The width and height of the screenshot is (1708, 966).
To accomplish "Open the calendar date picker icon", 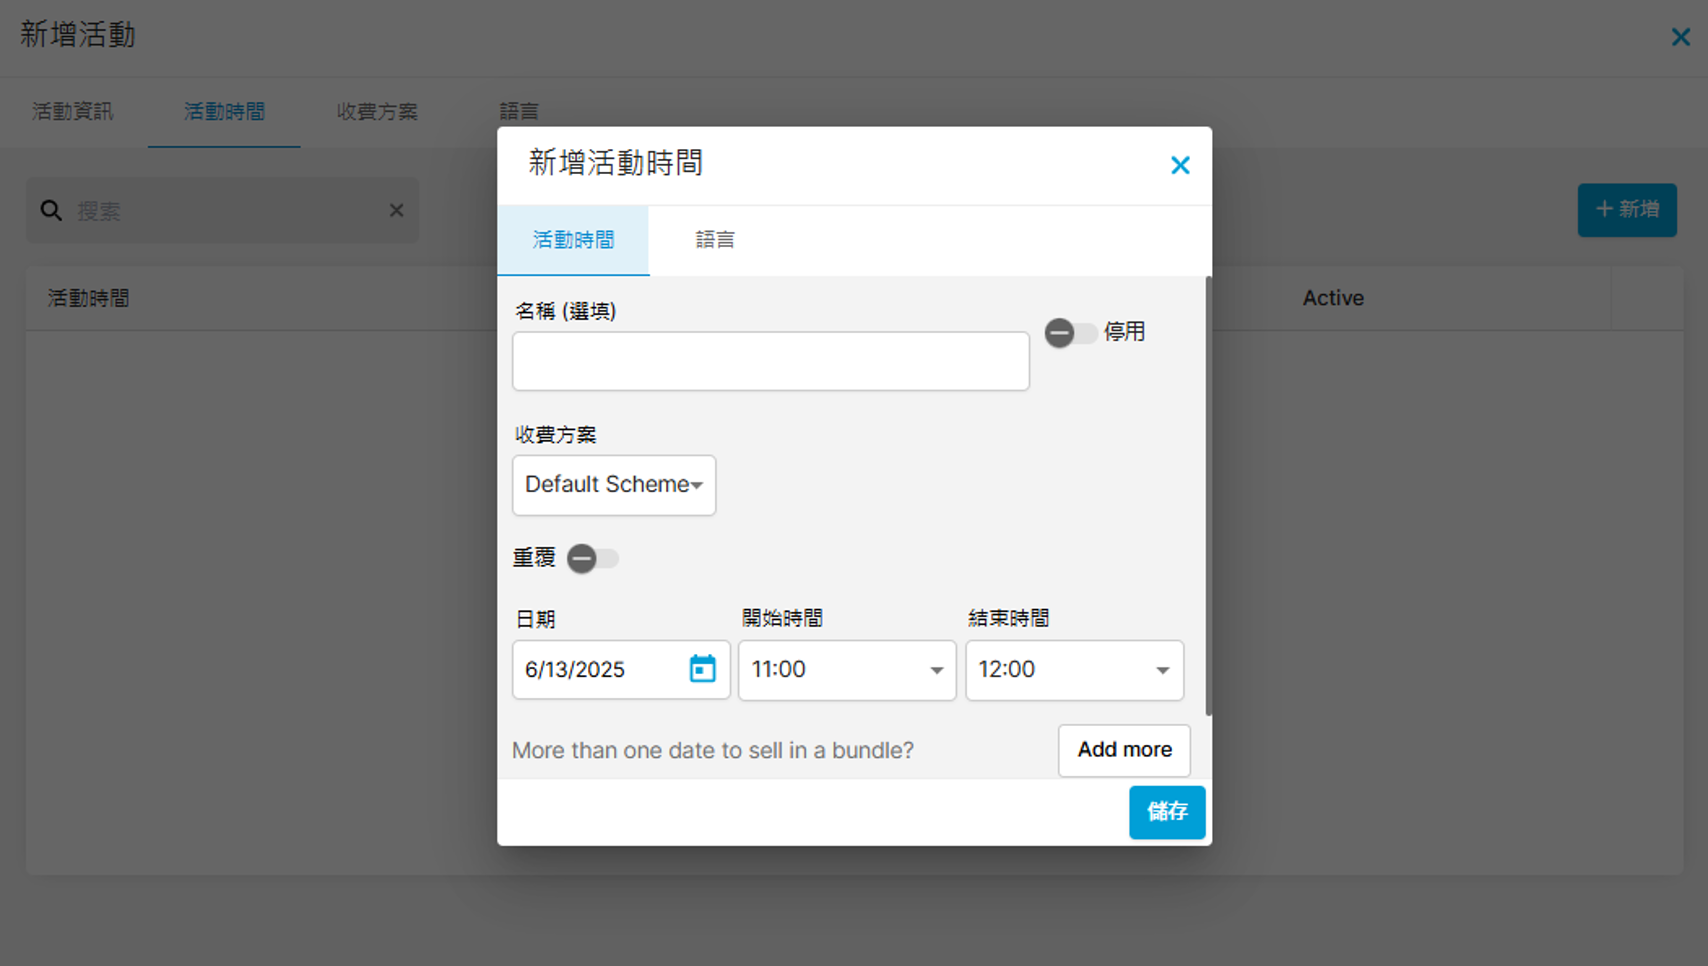I will tap(702, 669).
